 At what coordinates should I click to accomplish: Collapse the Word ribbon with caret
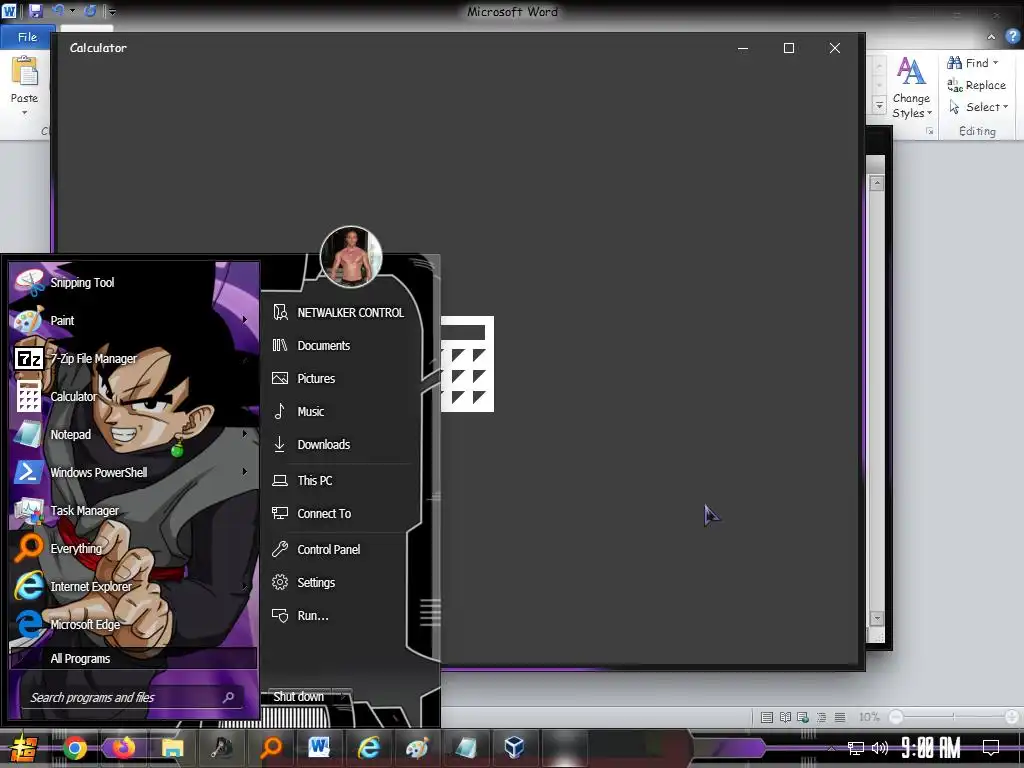991,37
